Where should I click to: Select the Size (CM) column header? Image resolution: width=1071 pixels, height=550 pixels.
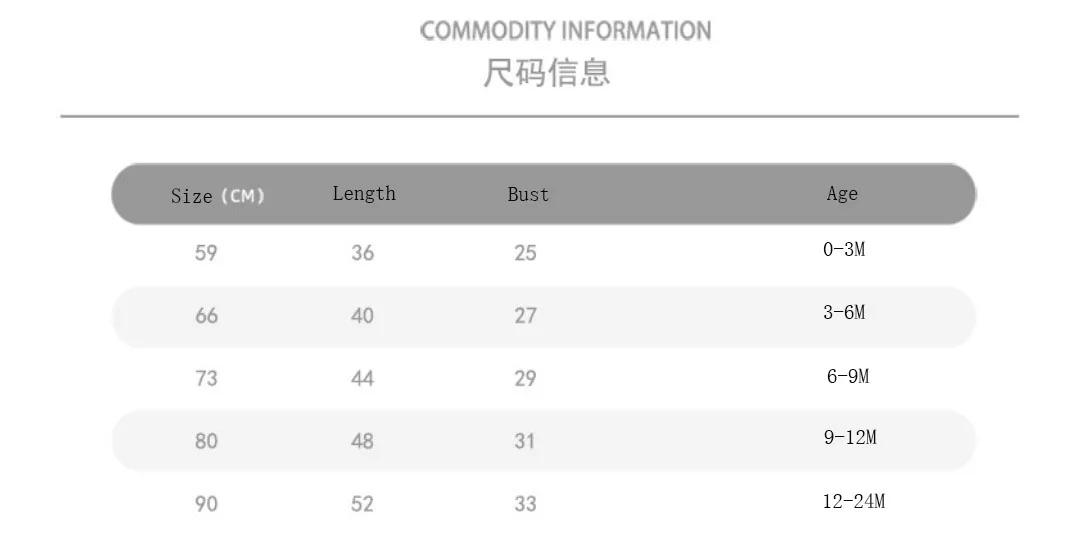tap(217, 196)
